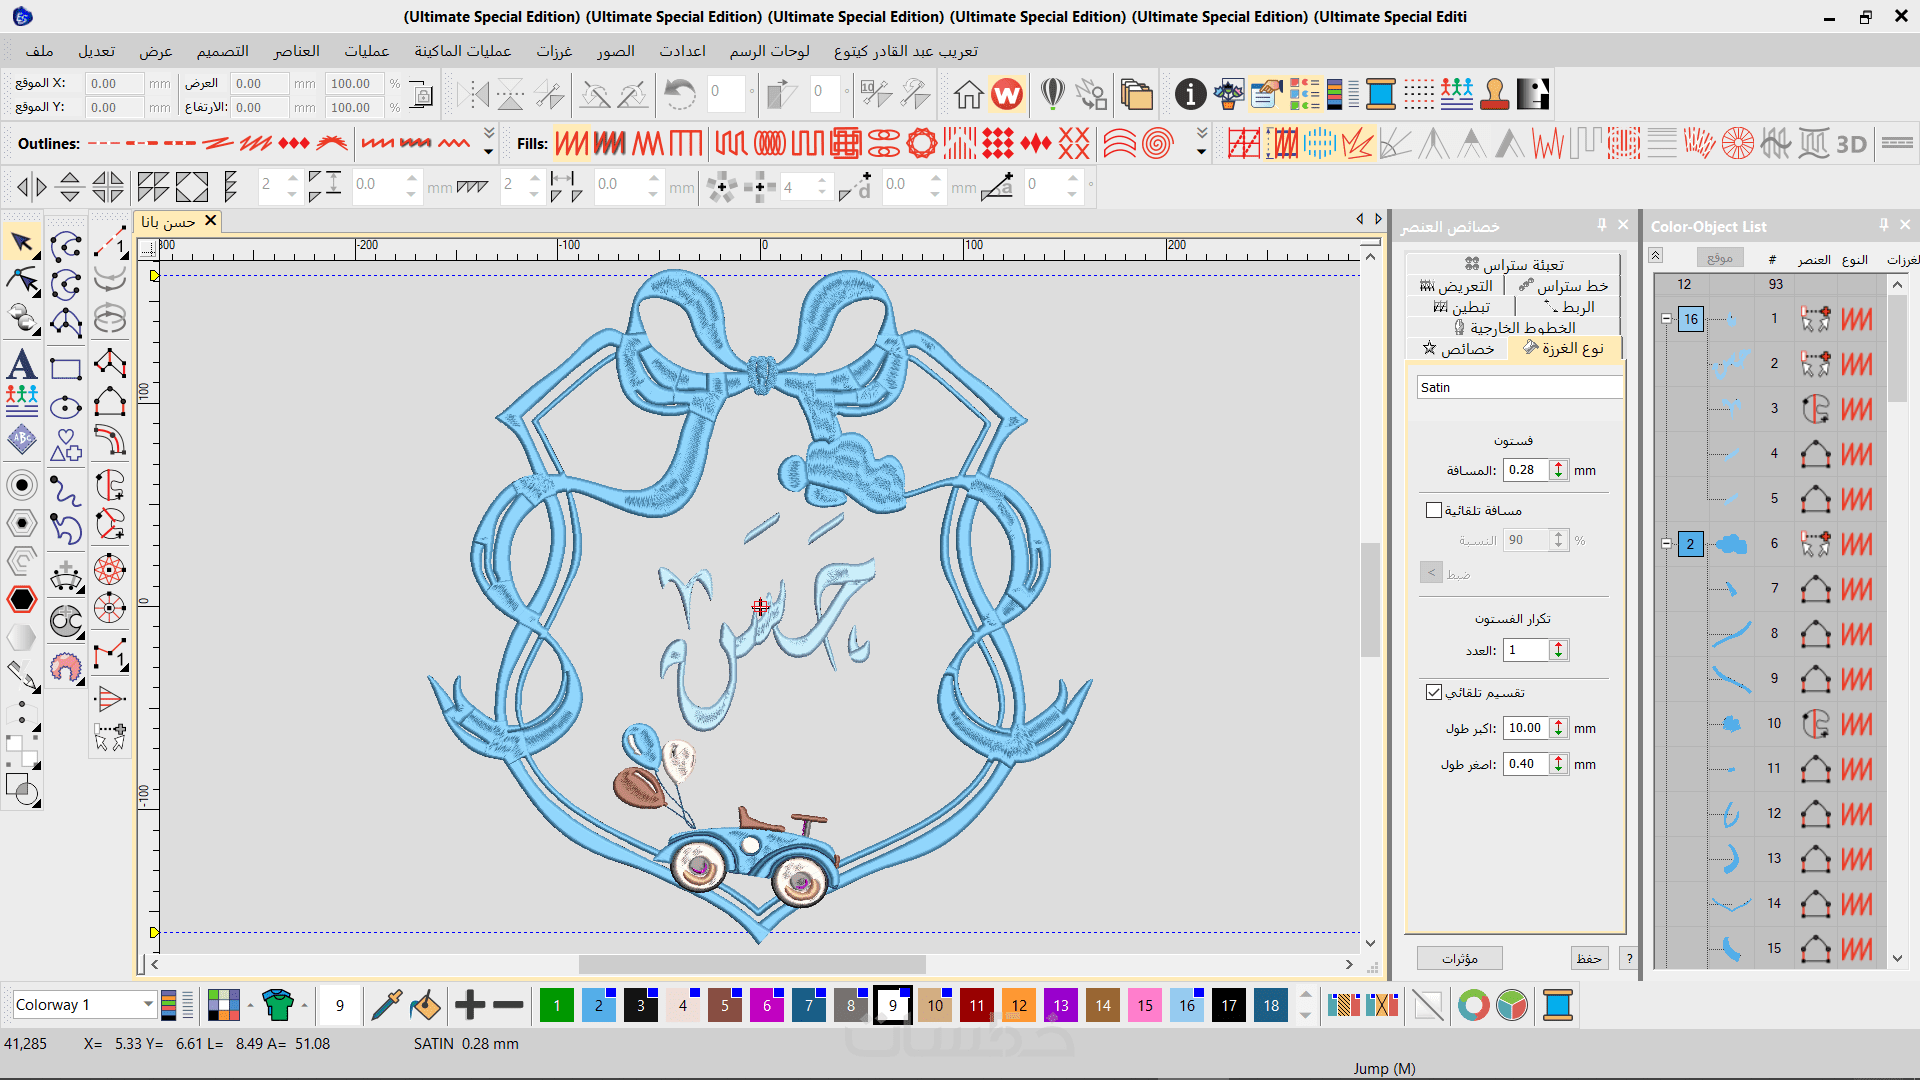Switch to the خصائص tab
Screen dimensions: 1920x1080
tap(1458, 348)
